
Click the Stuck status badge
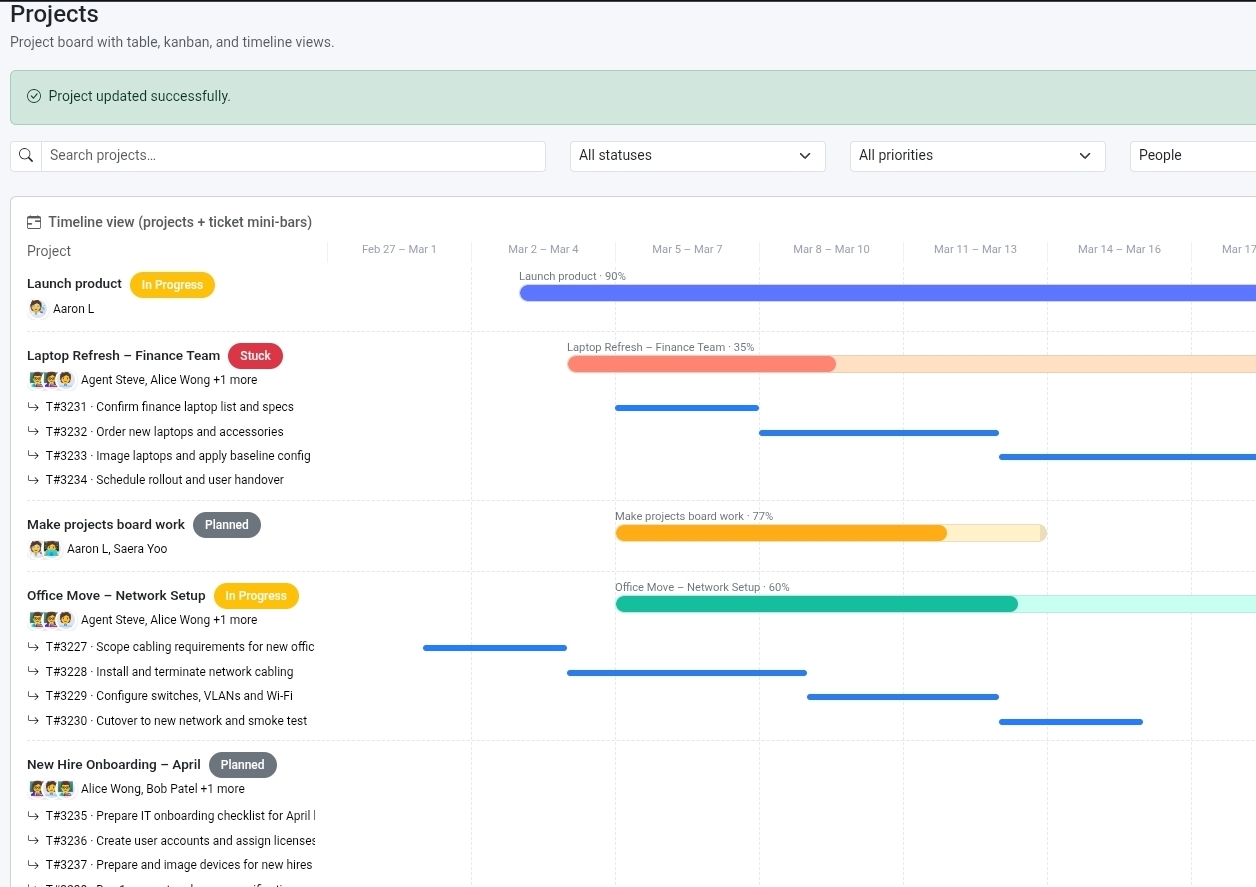coord(255,356)
